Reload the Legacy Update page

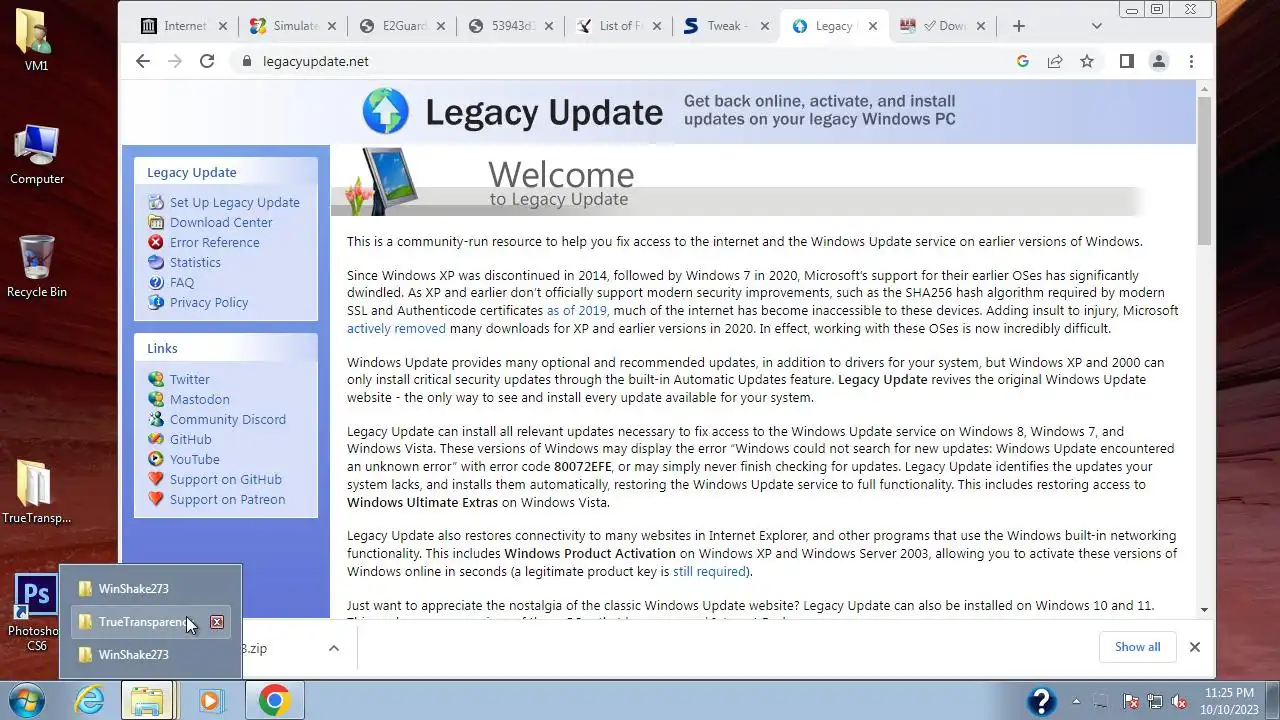pos(207,61)
